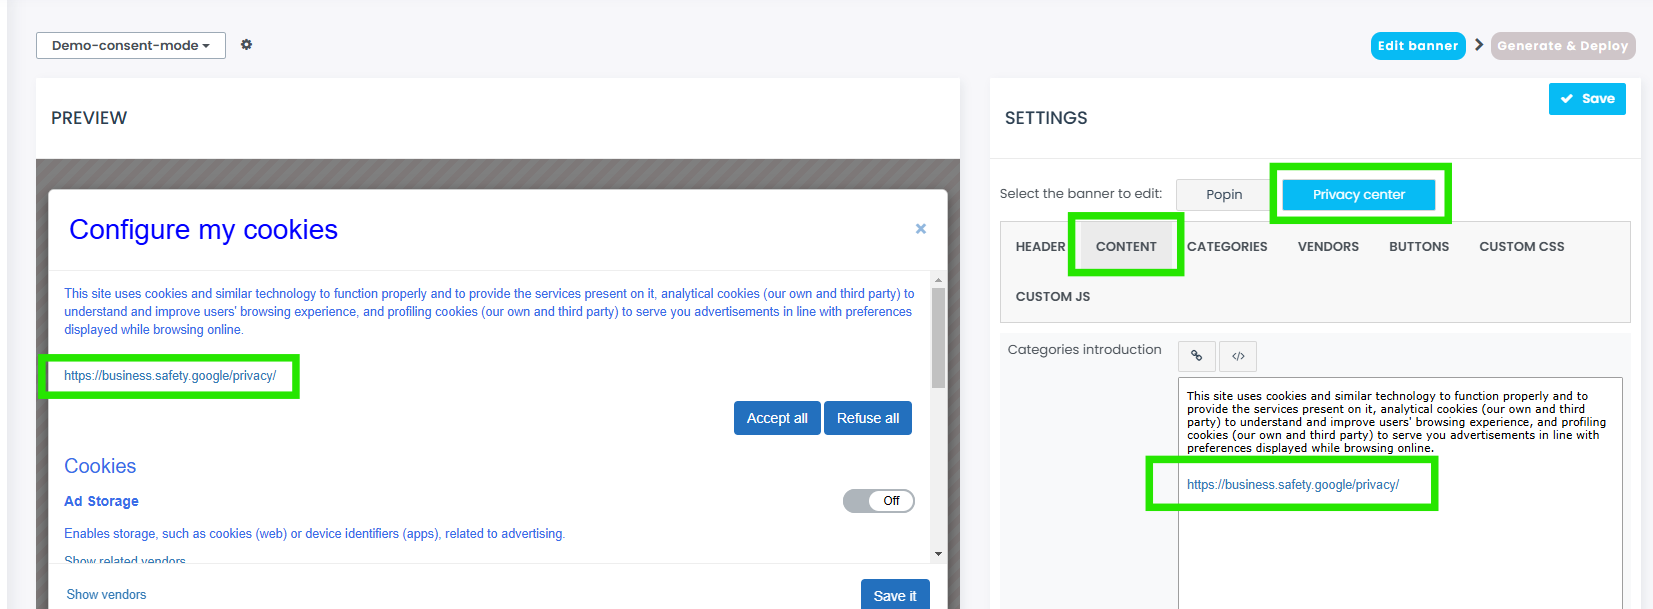Switch to the Categories tab
The image size is (1653, 609).
1227,247
